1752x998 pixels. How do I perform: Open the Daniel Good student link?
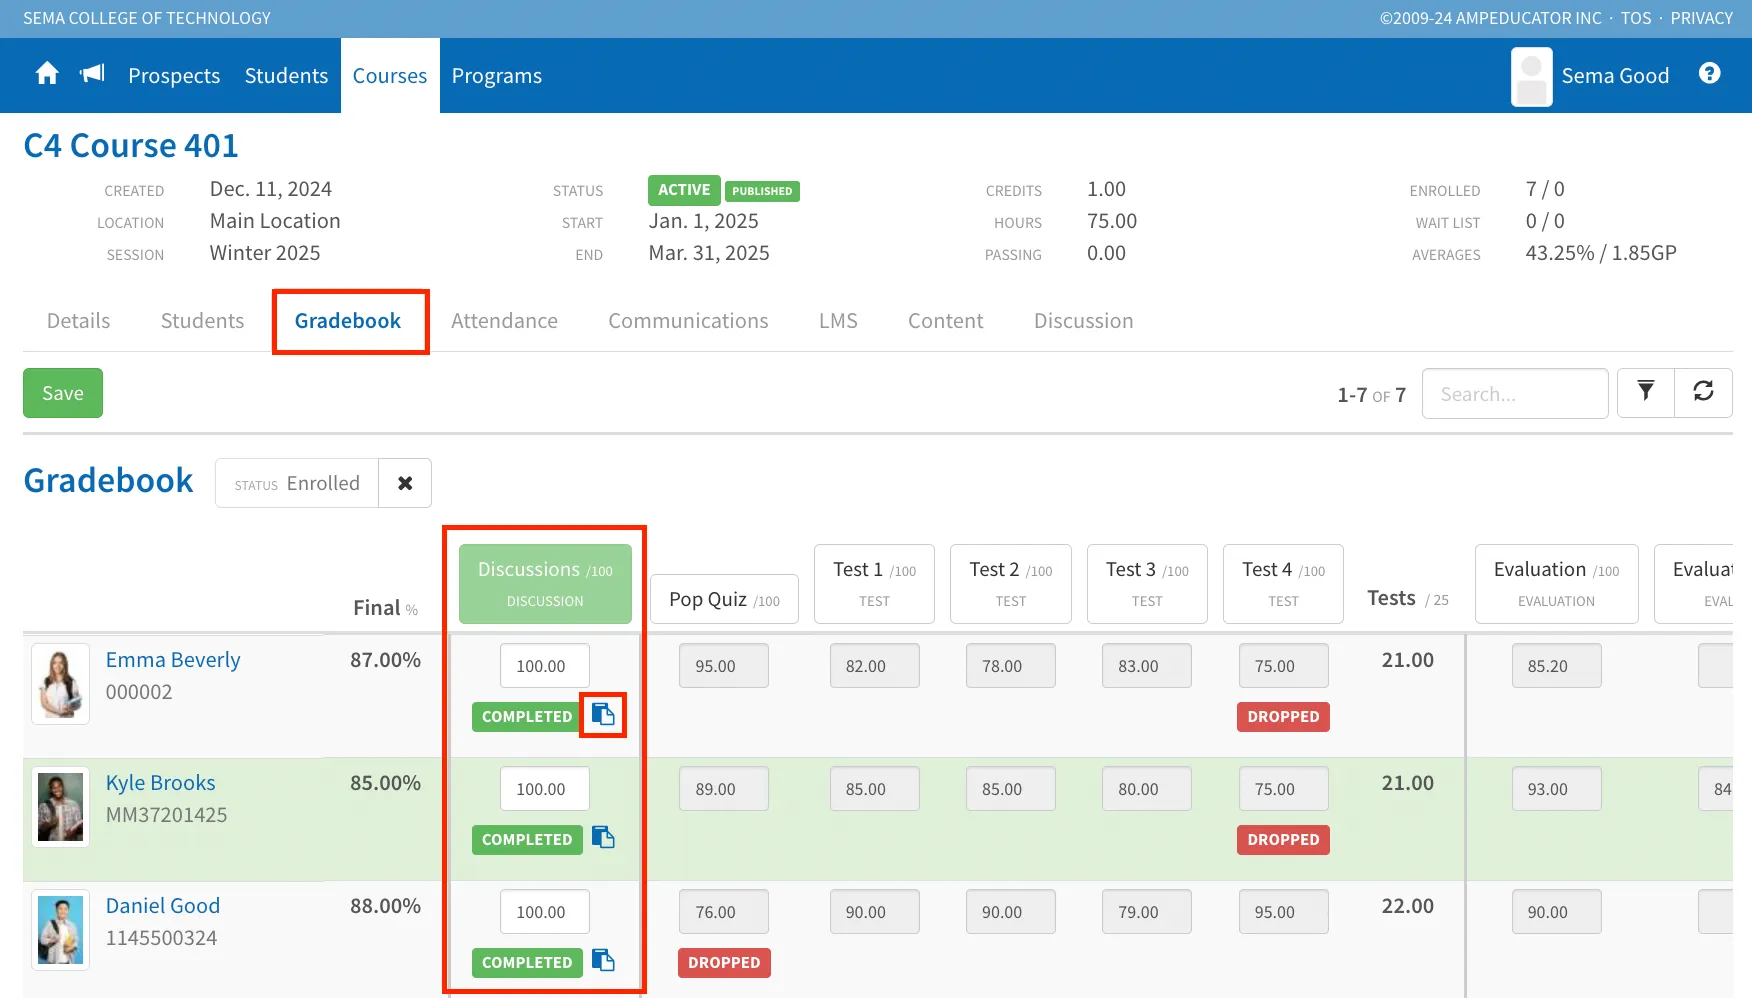pyautogui.click(x=163, y=906)
